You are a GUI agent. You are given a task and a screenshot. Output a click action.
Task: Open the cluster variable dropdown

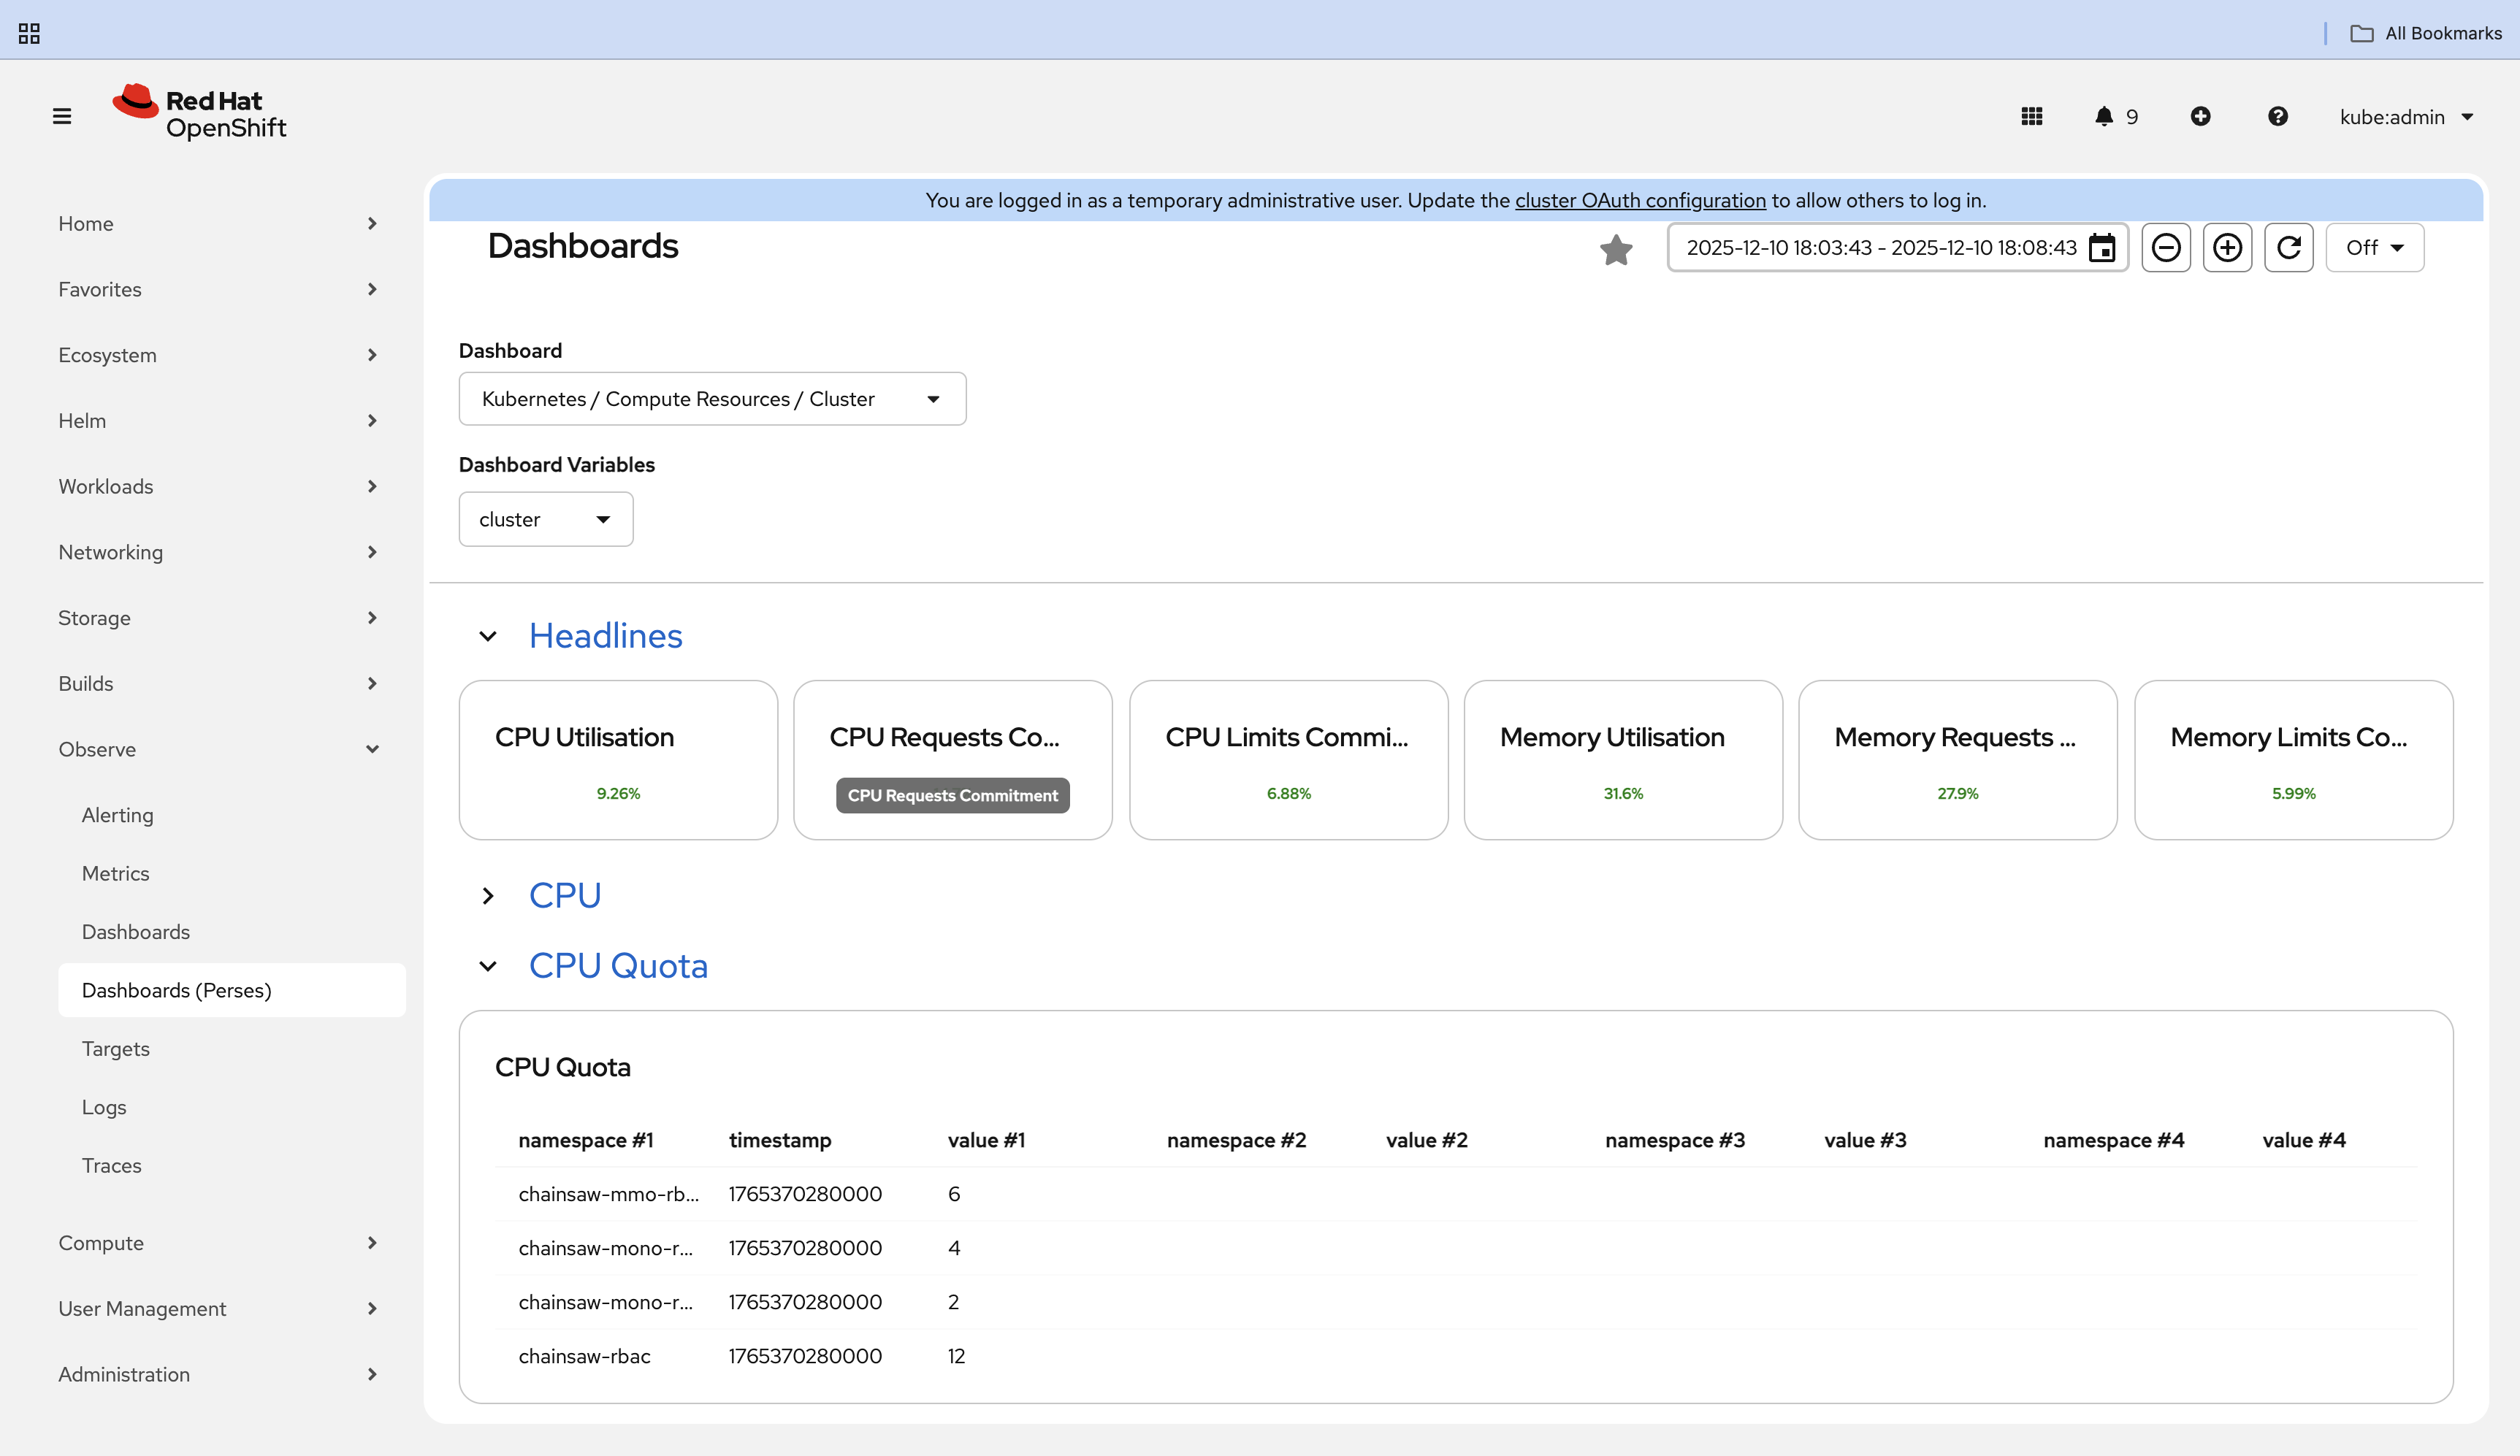(x=545, y=519)
